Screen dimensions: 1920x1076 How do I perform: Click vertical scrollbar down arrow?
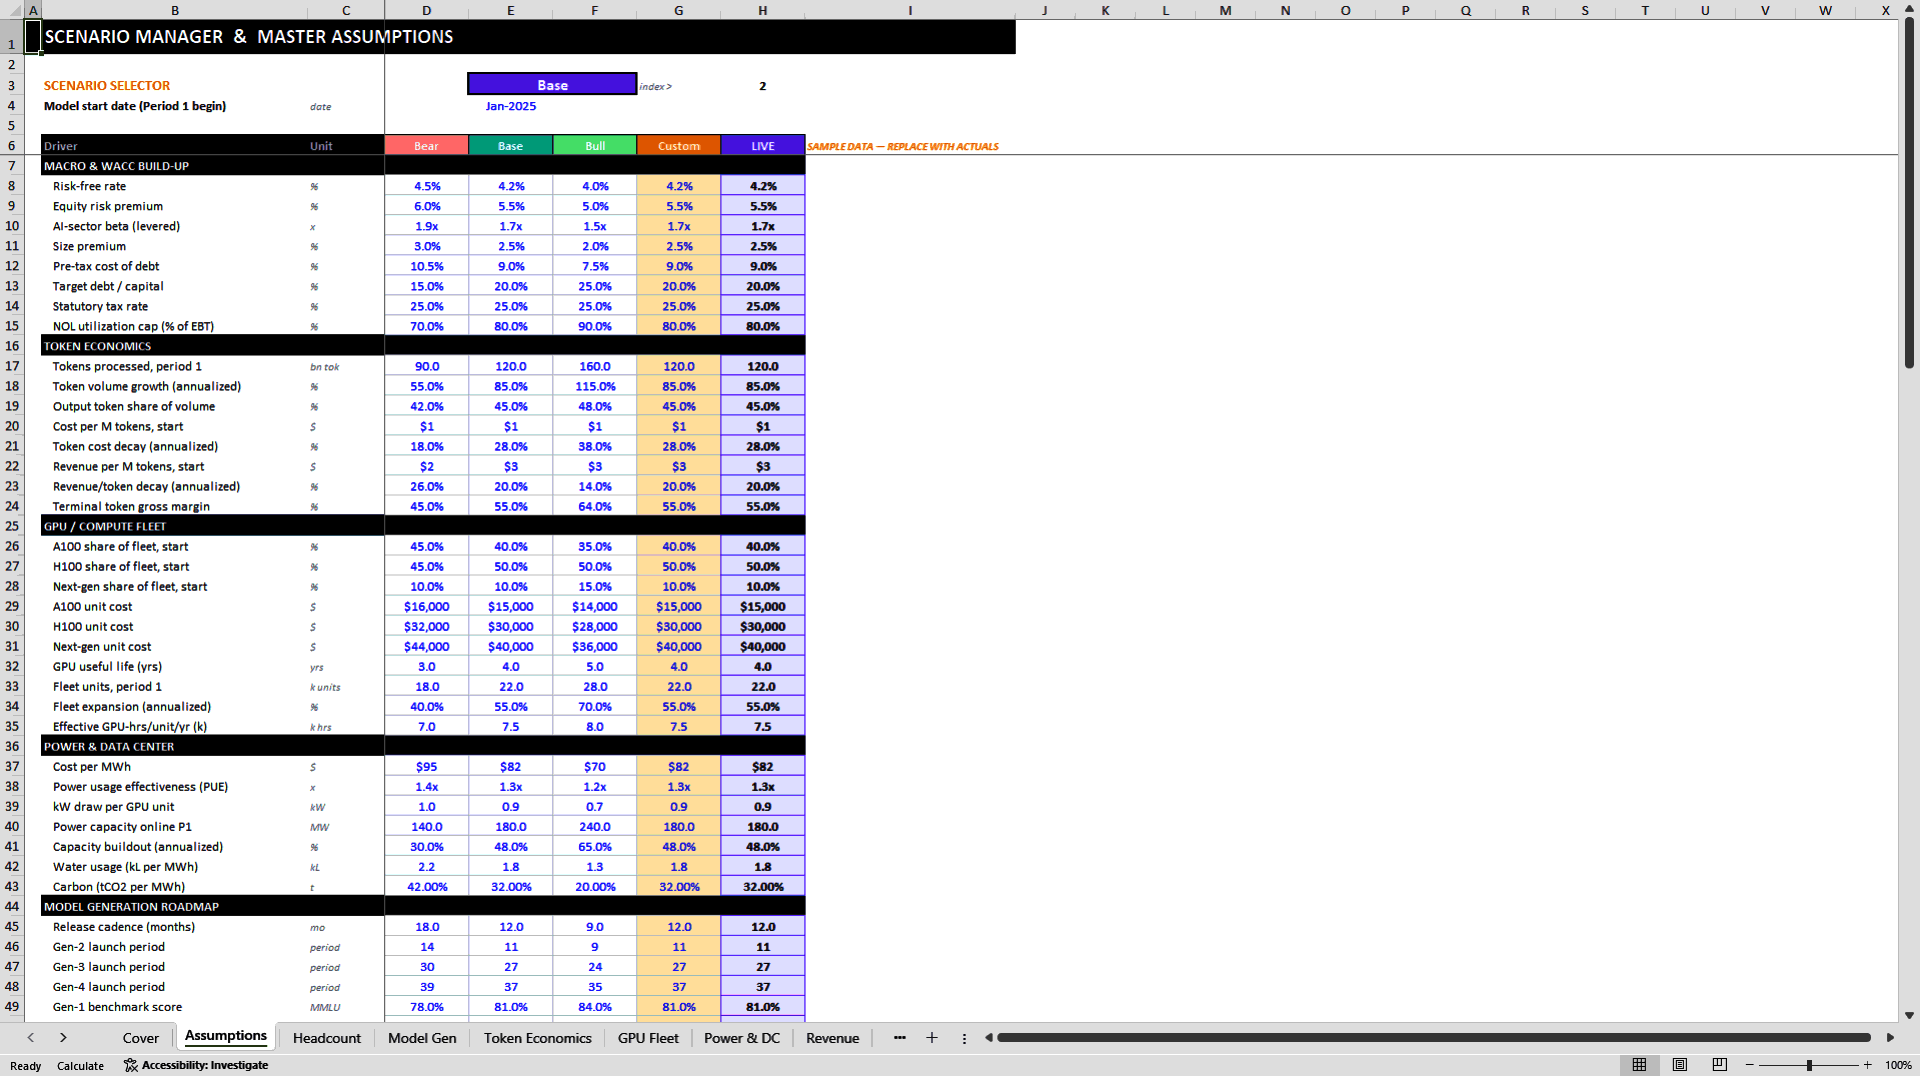coord(1909,1015)
